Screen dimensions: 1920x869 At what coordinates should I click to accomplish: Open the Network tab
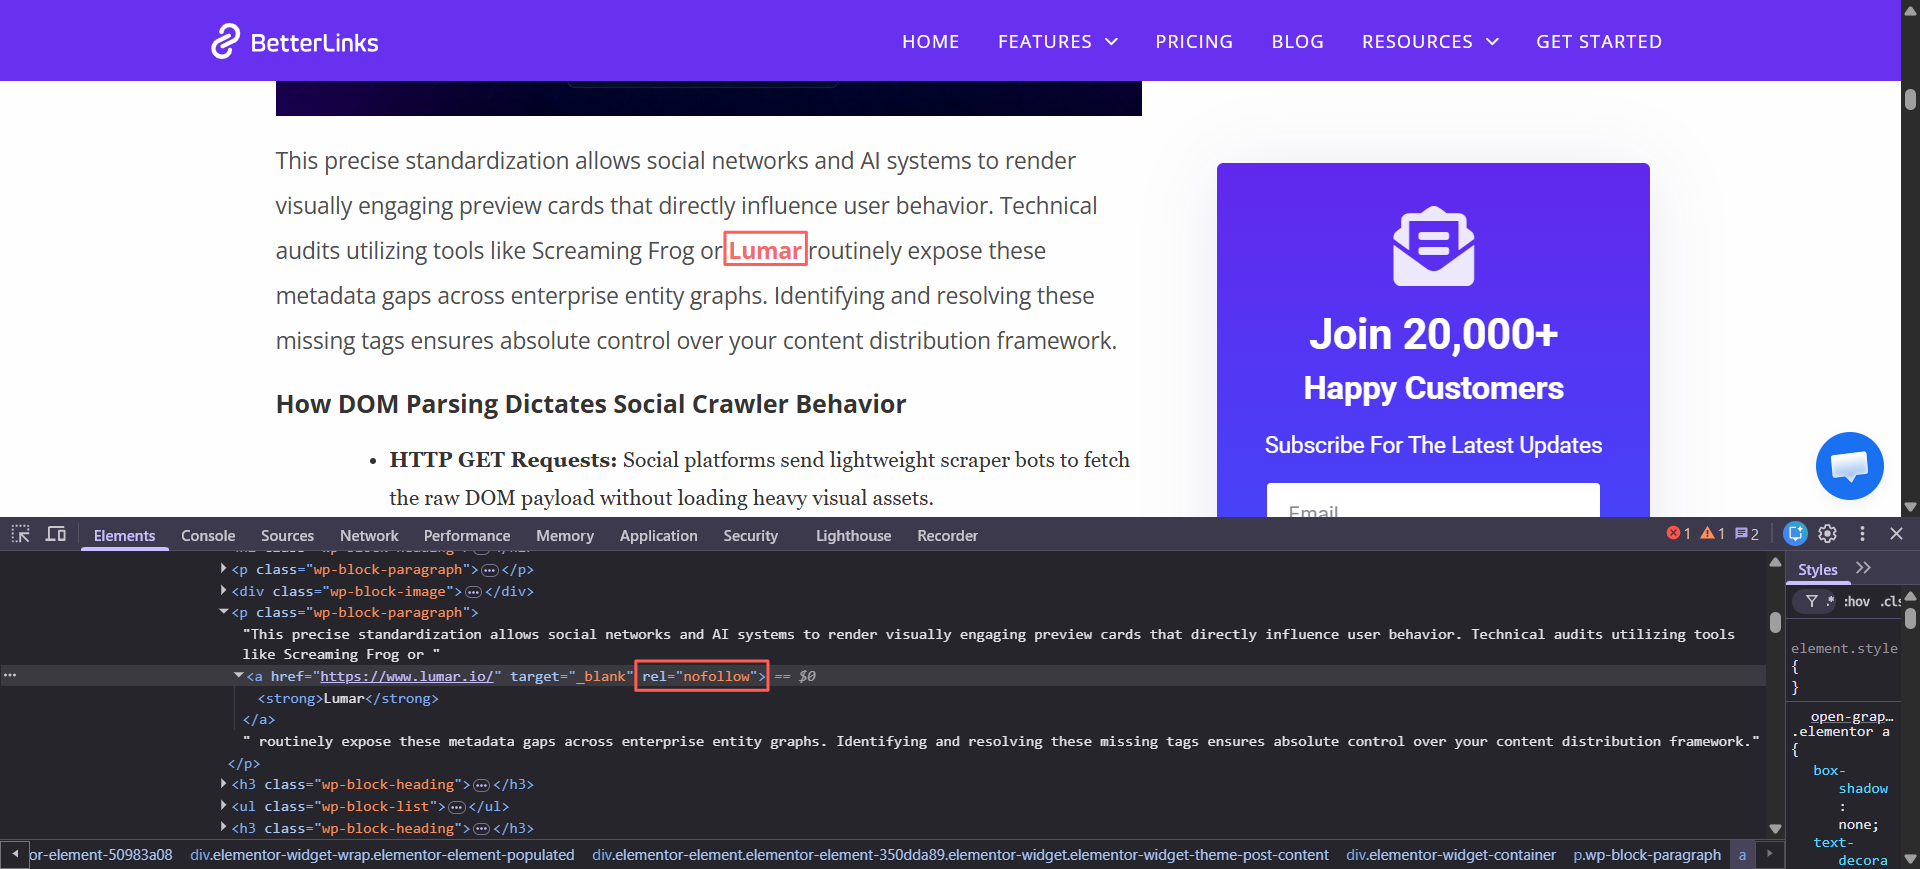369,536
